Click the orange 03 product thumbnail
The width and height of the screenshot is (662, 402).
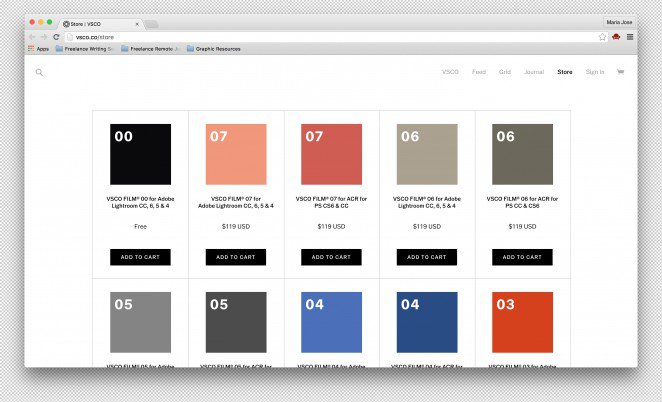522,322
